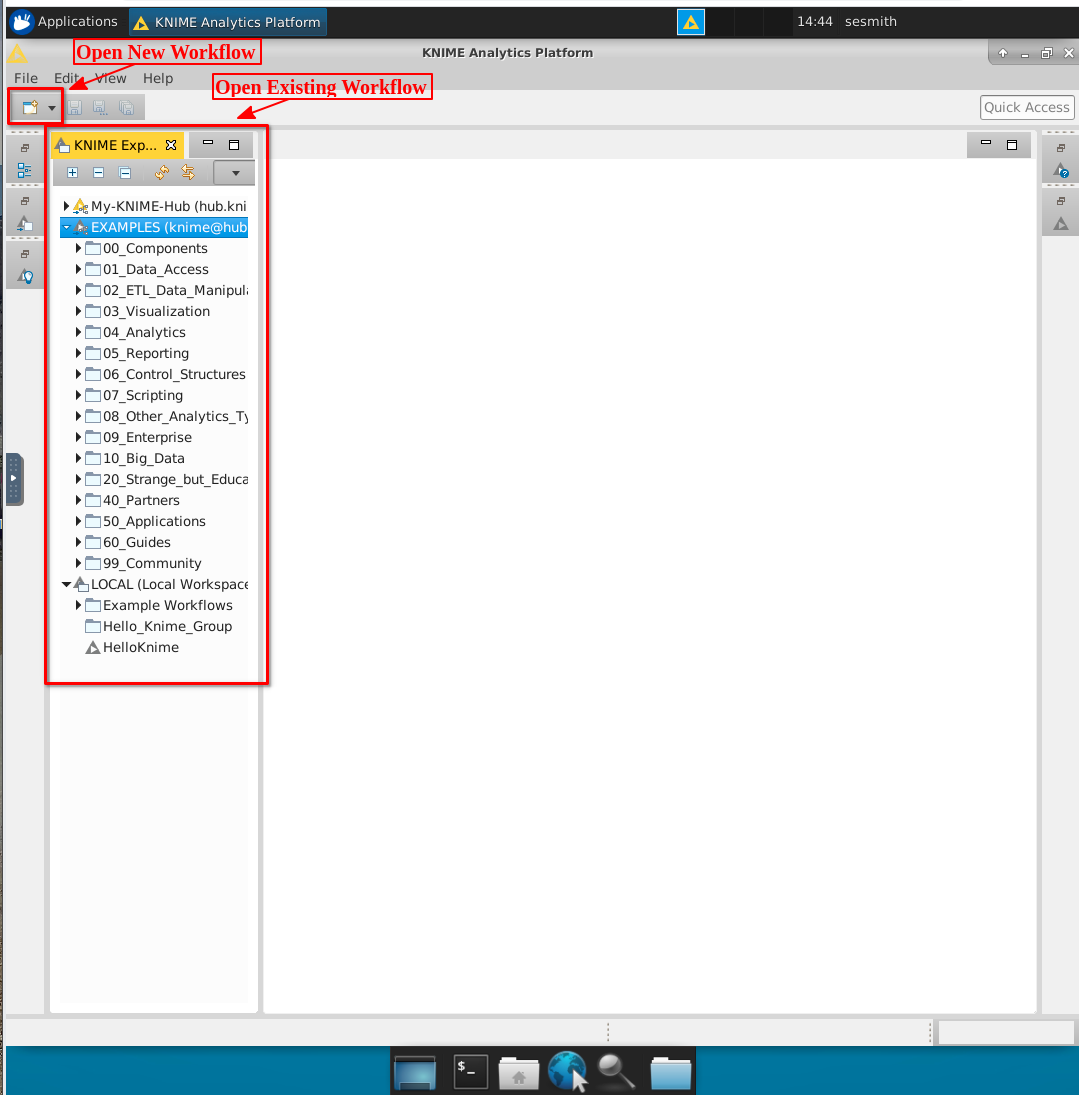Click the KNIME Analytics Platform taskbar button
Screen dimensions: 1079x1095
(228, 22)
